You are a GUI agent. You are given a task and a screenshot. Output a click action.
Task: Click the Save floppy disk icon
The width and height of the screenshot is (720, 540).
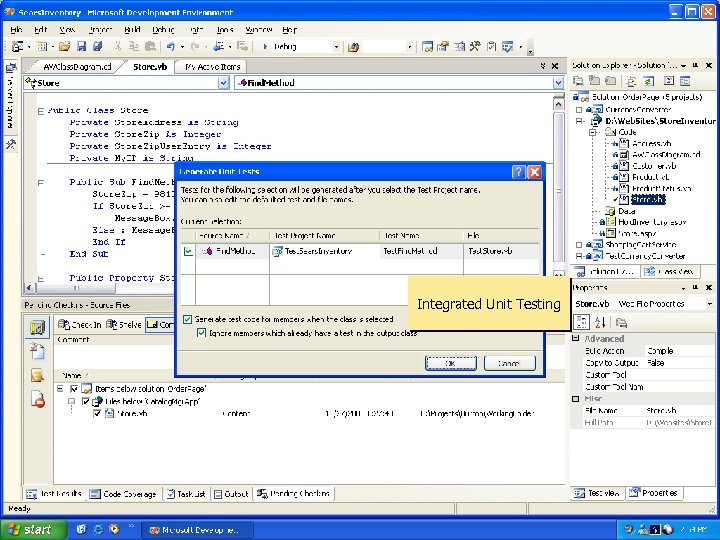click(81, 46)
